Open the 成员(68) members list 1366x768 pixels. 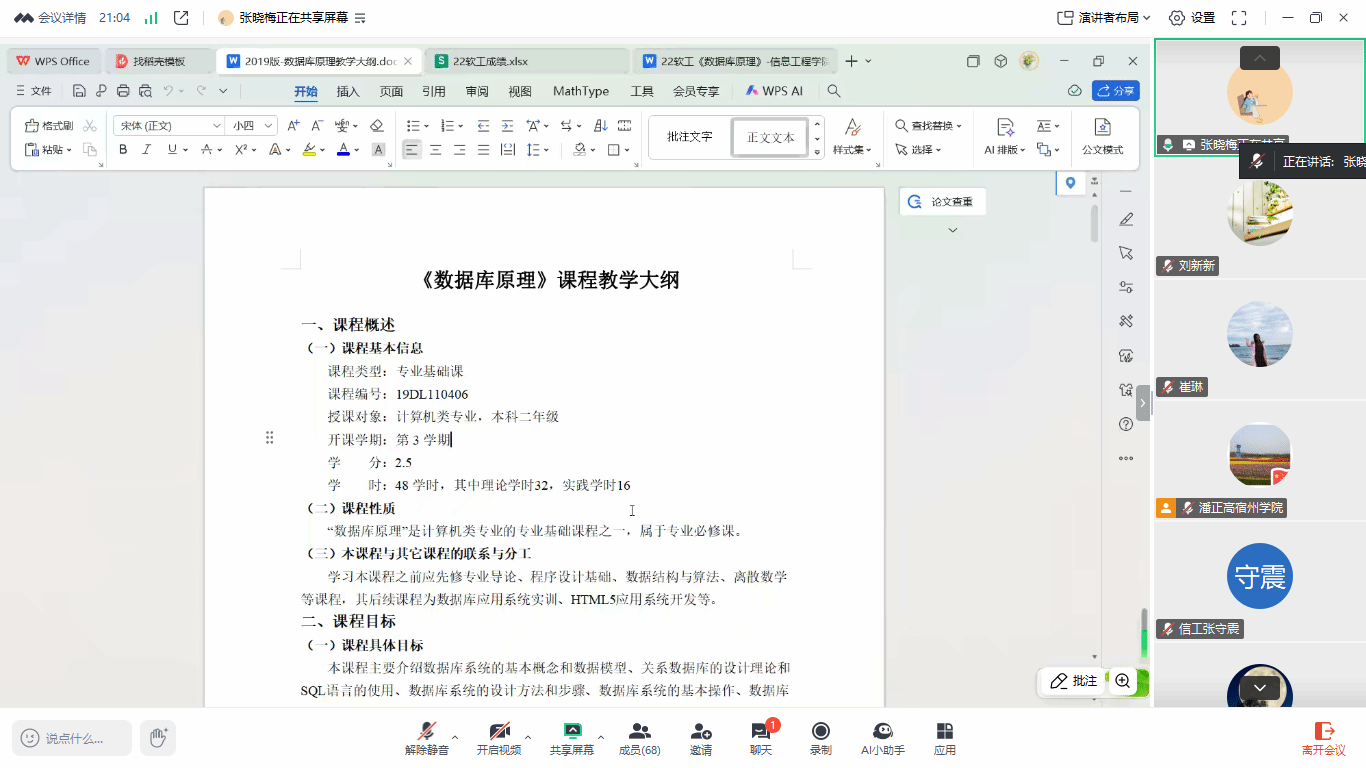click(639, 738)
